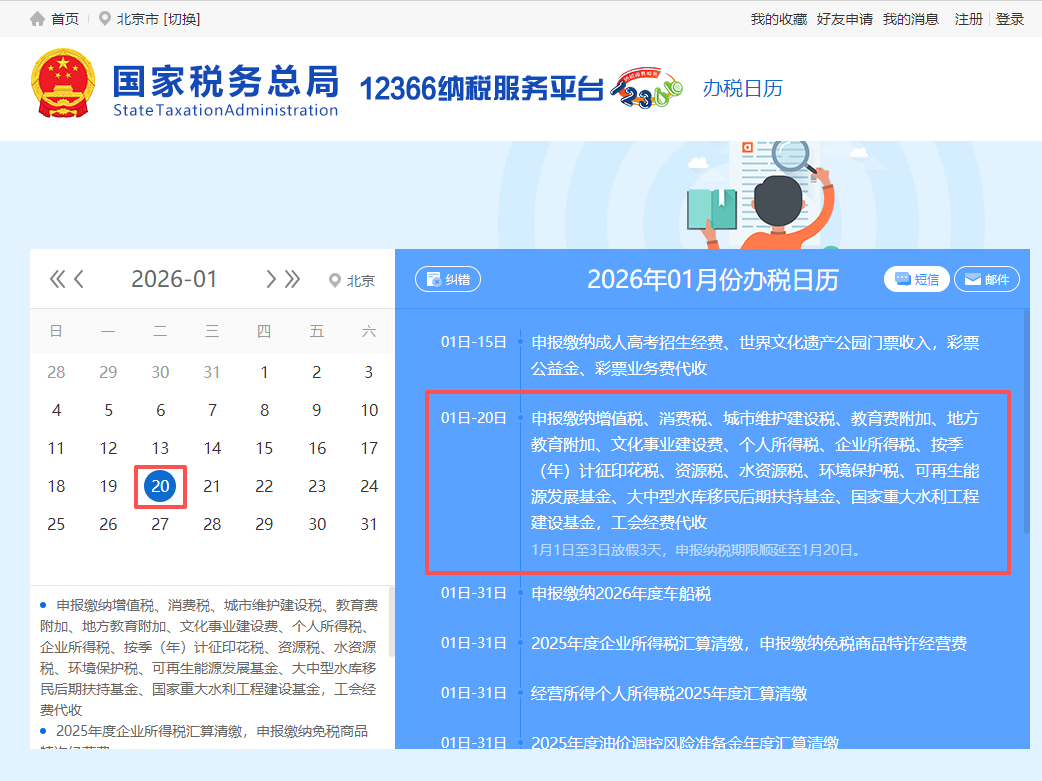
Task: Click the 登录 link
Action: 1010,19
